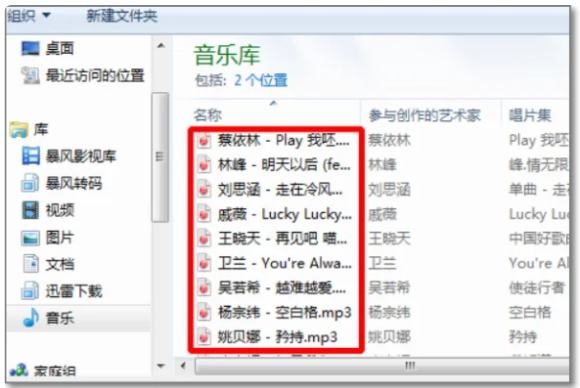Image resolution: width=580 pixels, height=388 pixels.
Task: Click the 音乐 note icon
Action: [31, 317]
